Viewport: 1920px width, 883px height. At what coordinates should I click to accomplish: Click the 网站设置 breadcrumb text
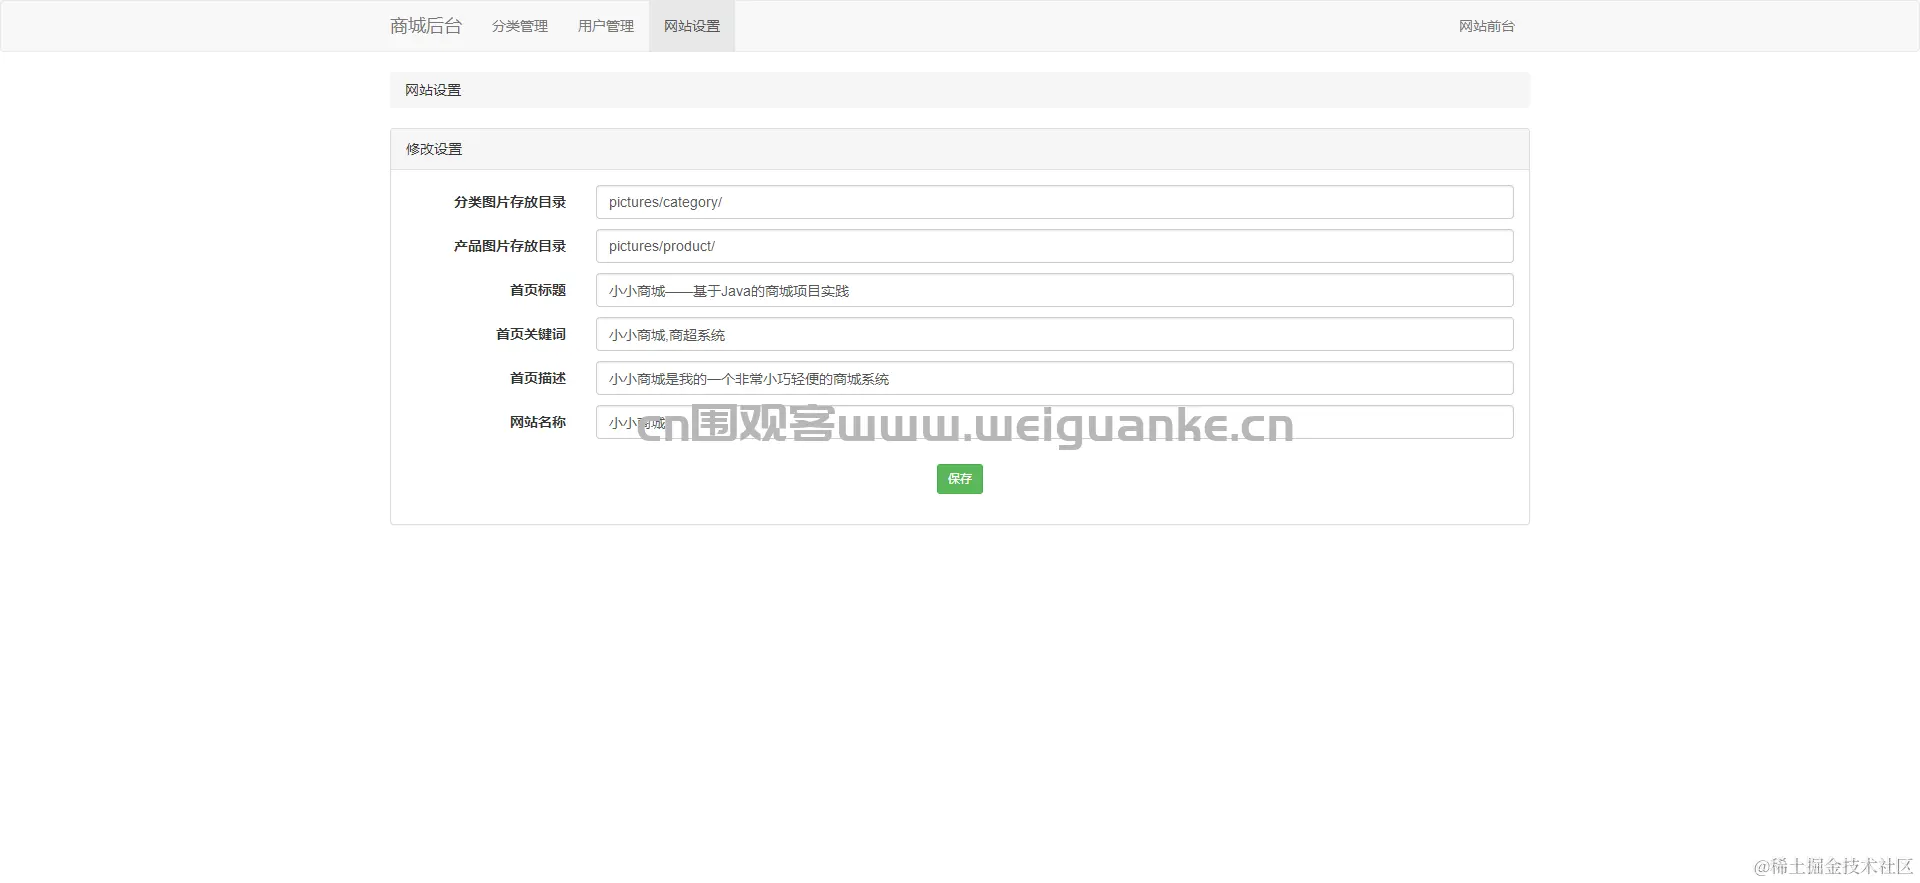coord(433,90)
